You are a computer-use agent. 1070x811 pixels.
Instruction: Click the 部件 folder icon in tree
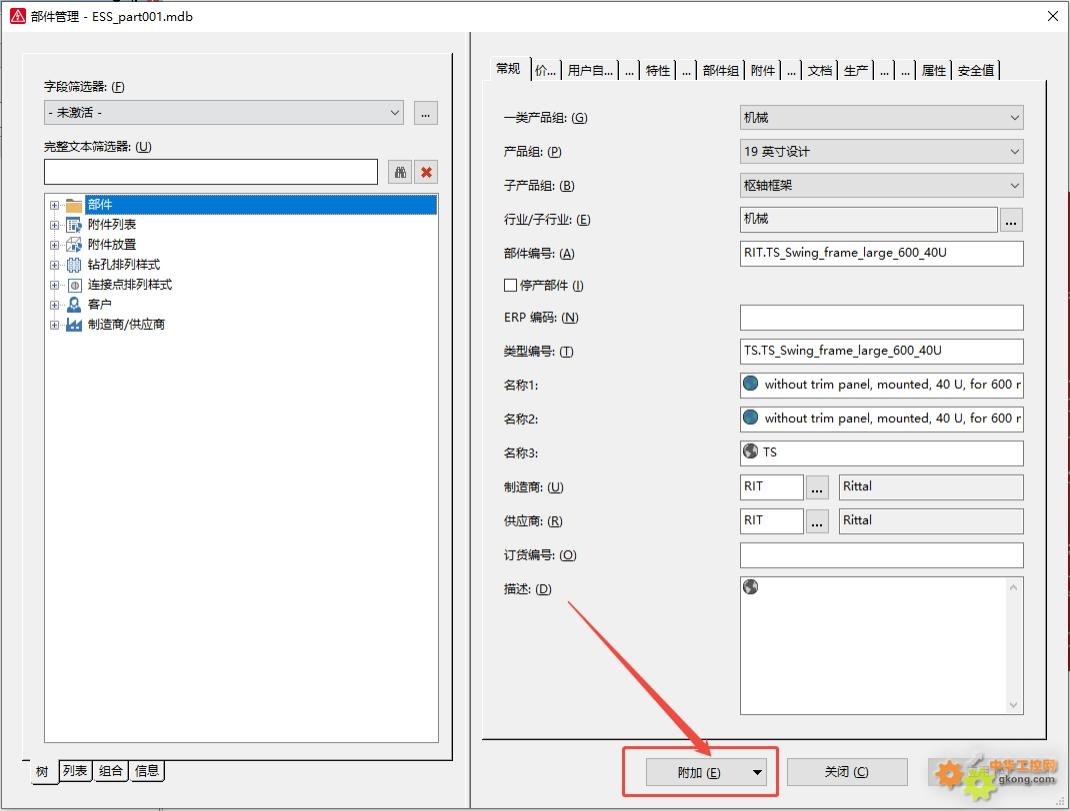(x=74, y=205)
